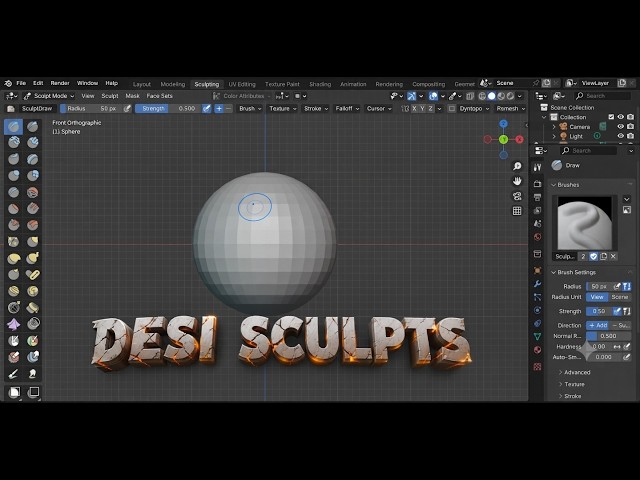Toggle Collection exclude checkbox in outliner

click(611, 117)
